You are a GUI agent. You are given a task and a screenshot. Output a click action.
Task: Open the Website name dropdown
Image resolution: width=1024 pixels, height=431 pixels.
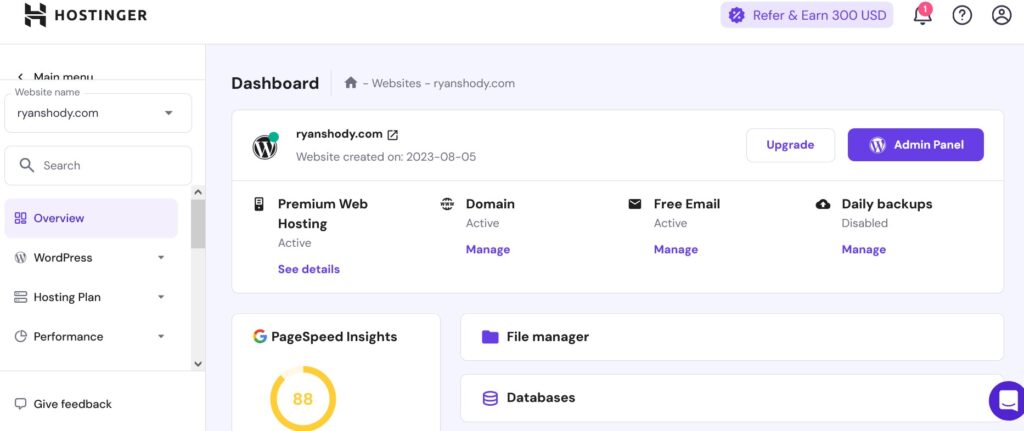98,113
